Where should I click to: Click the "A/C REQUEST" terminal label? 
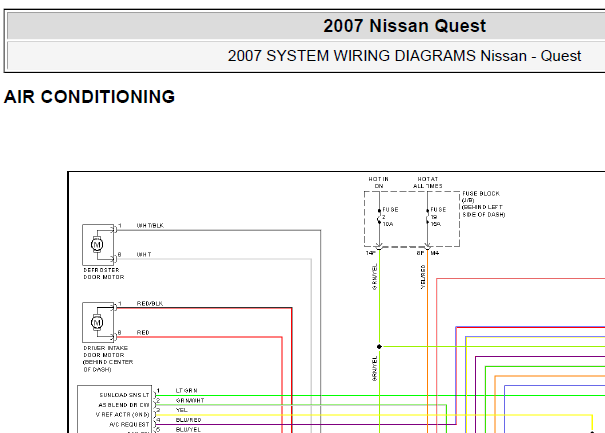[129, 425]
